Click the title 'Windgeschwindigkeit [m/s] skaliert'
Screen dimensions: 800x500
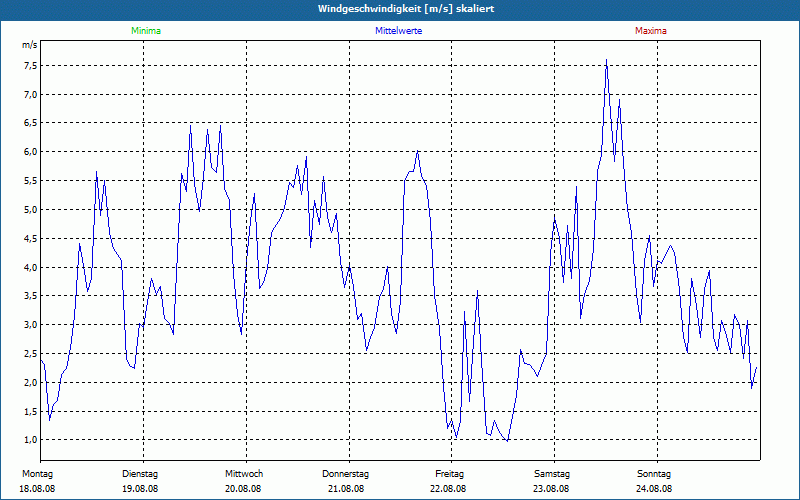tap(406, 9)
